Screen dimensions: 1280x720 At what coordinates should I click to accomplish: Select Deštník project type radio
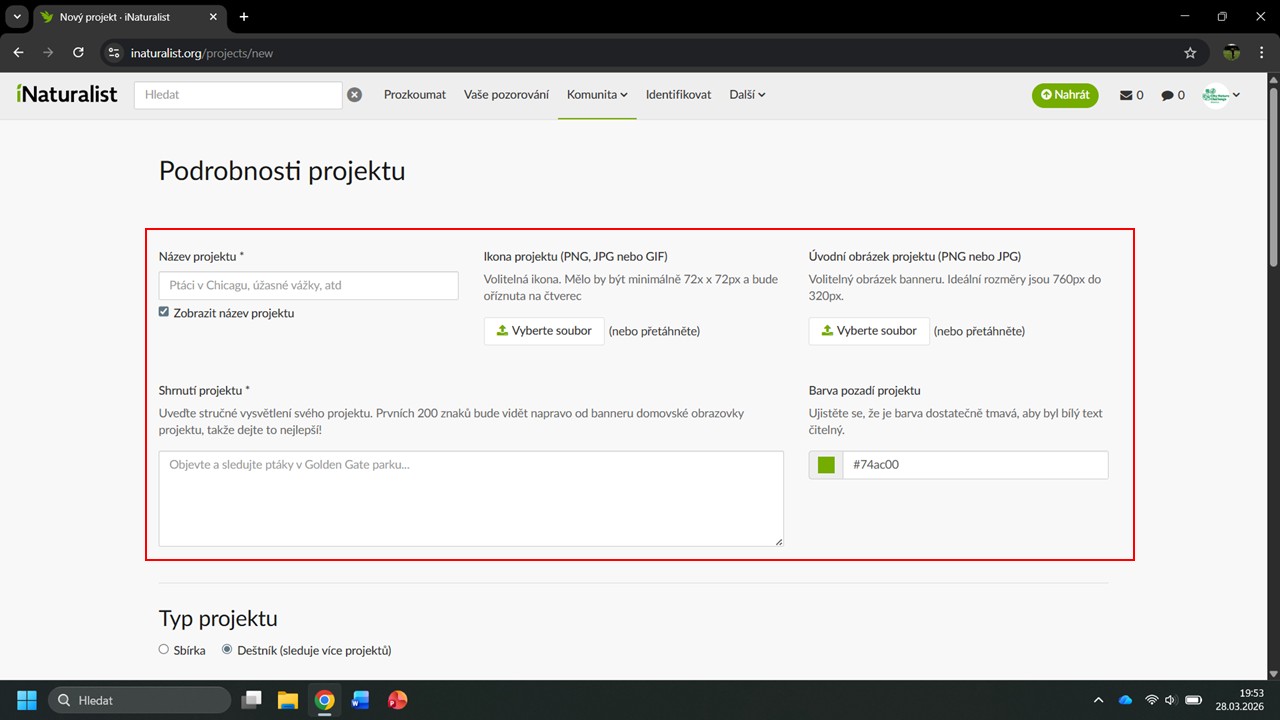pyautogui.click(x=227, y=649)
